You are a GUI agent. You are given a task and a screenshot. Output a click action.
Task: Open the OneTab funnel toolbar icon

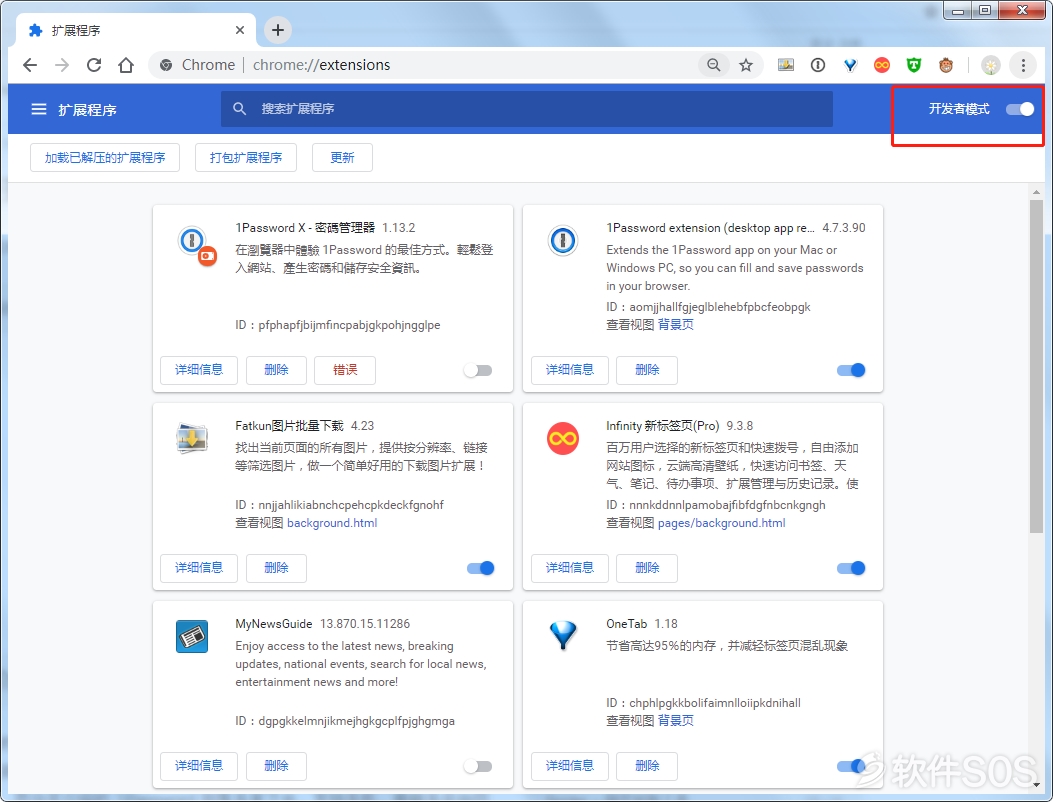pos(850,65)
